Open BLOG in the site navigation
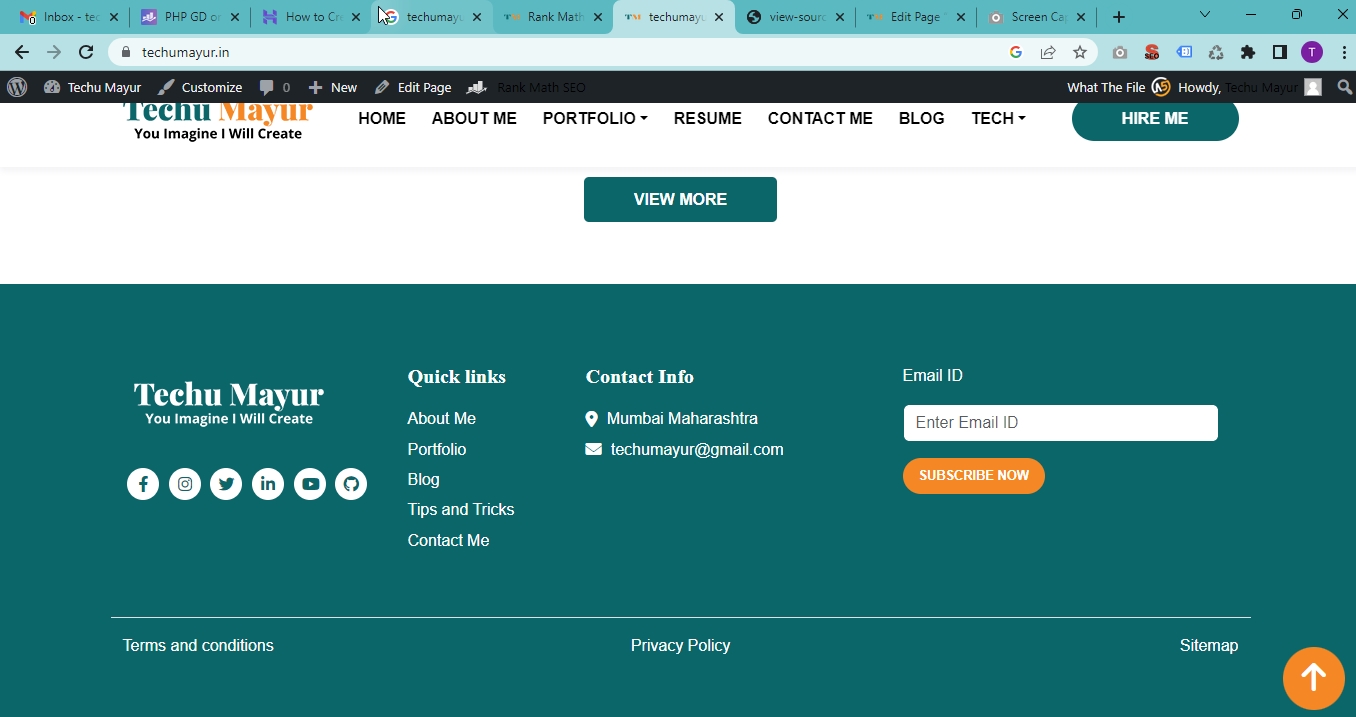The image size is (1356, 717). [922, 118]
